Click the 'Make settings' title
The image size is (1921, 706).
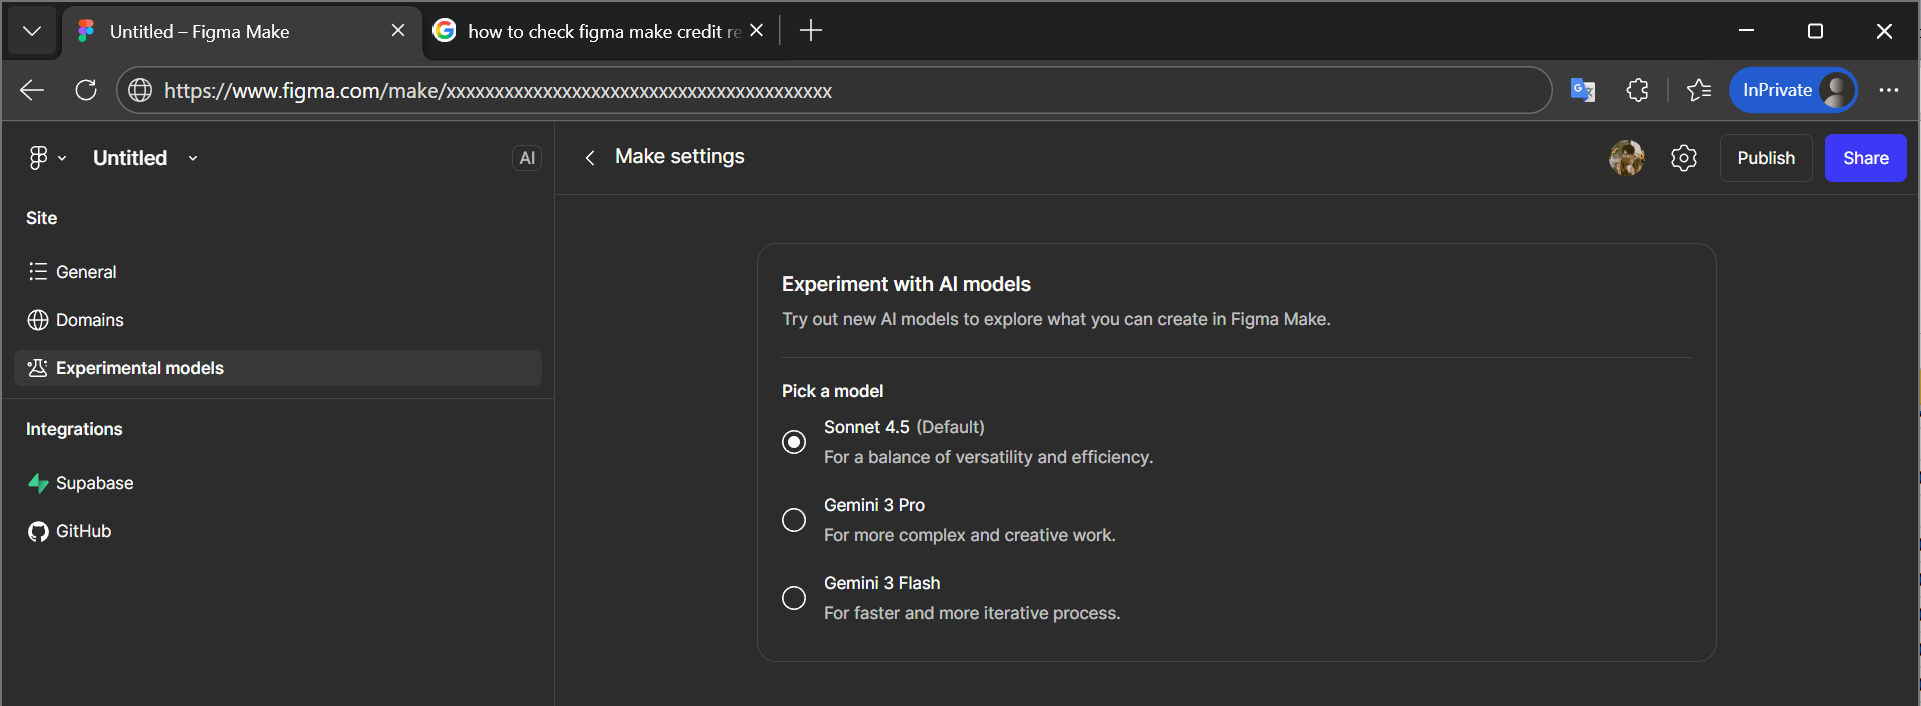point(680,156)
